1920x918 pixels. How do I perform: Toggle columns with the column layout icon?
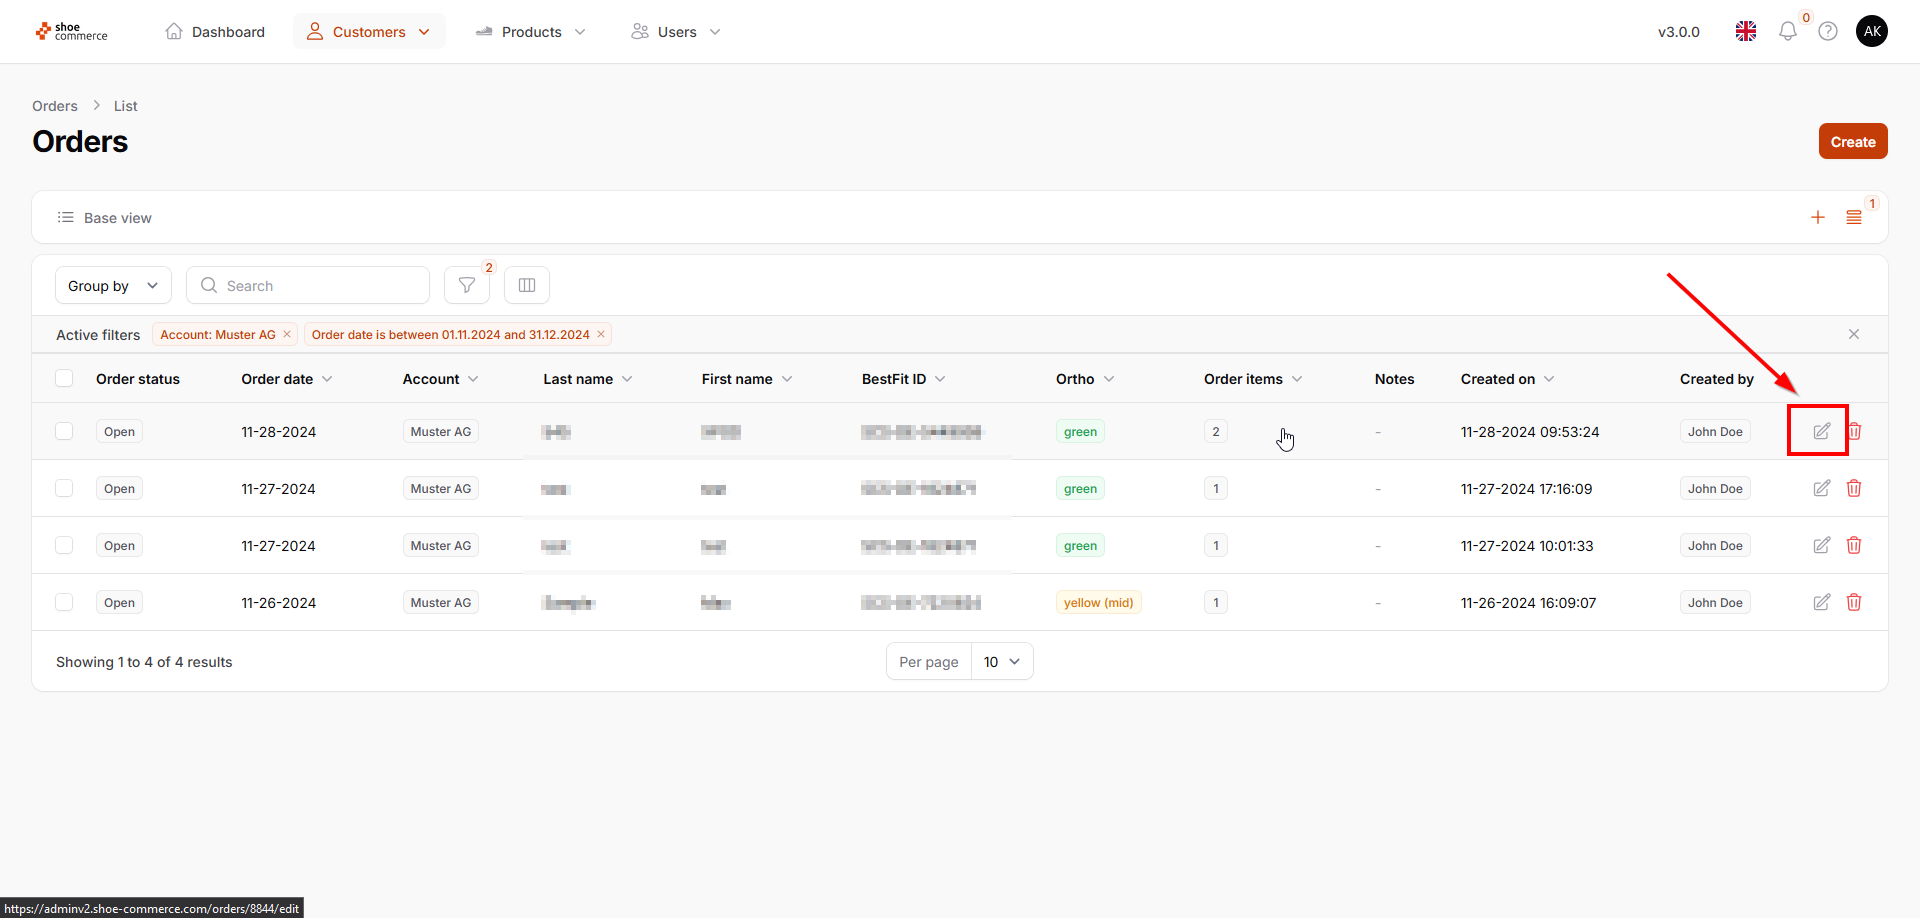point(527,286)
